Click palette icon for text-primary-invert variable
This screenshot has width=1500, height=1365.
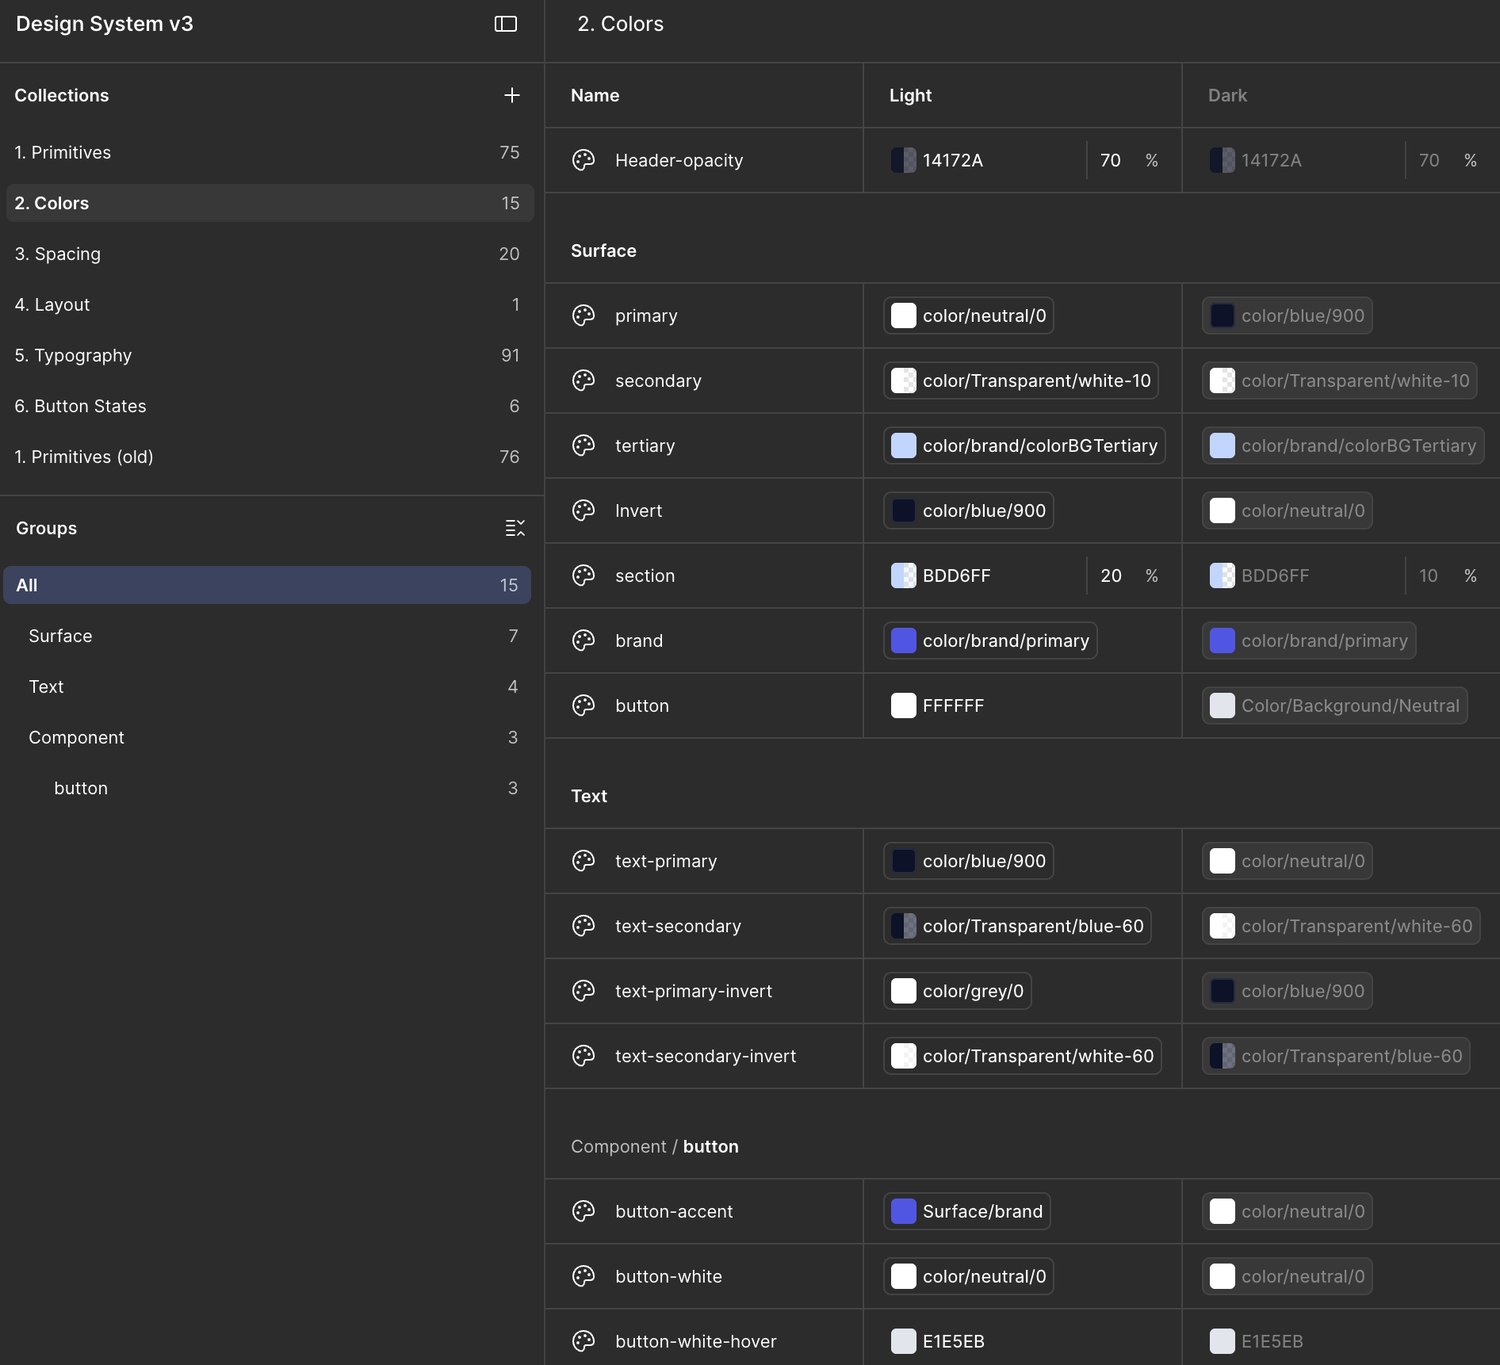point(584,990)
